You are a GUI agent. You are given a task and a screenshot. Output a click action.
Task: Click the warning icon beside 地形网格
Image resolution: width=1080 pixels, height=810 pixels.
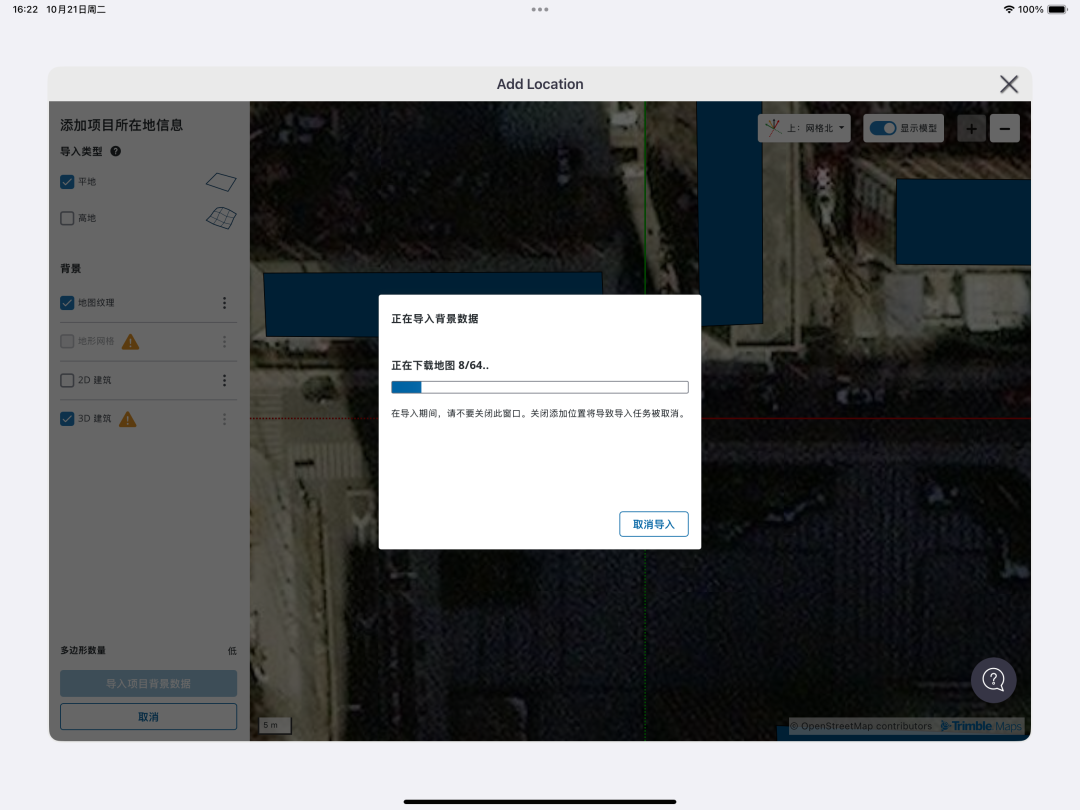click(x=130, y=342)
